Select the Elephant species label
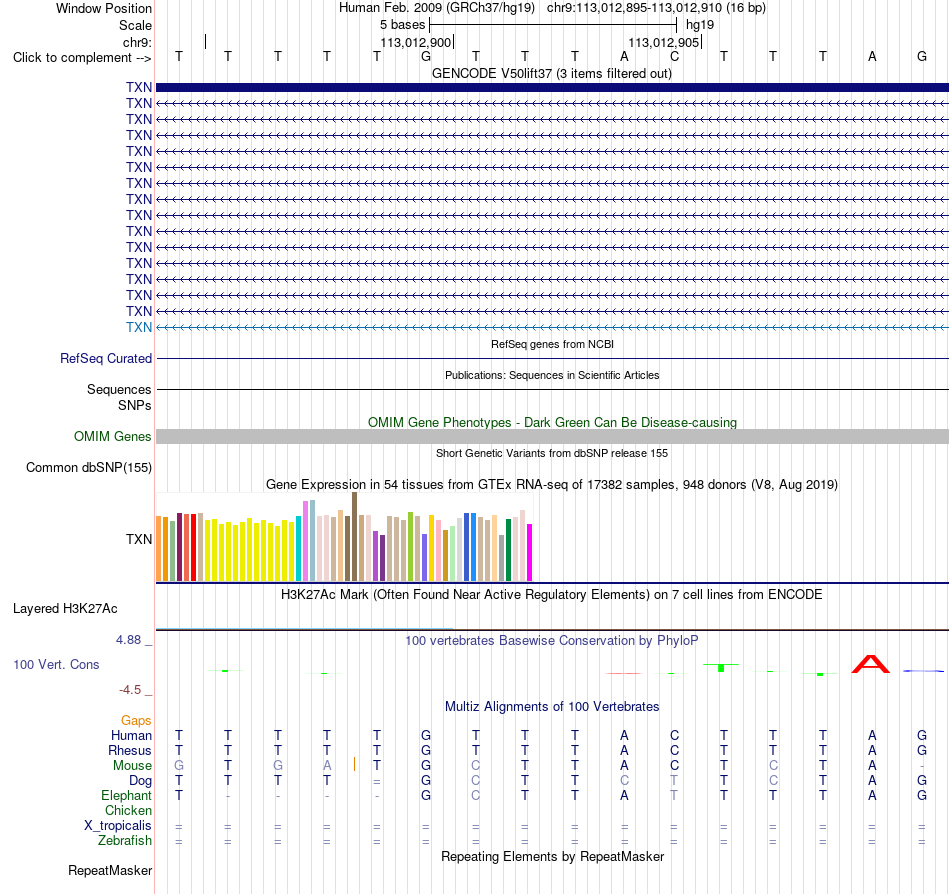 pos(126,795)
